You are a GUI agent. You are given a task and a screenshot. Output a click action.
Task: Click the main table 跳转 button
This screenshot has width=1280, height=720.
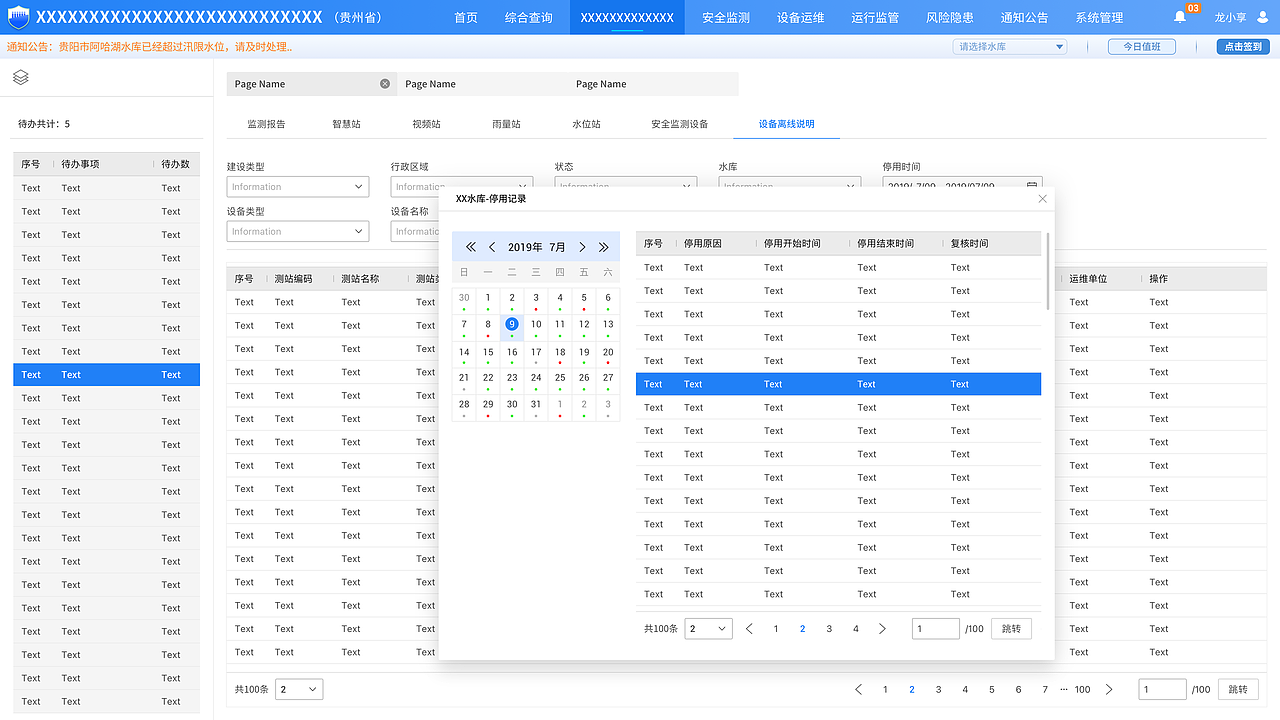point(1238,689)
